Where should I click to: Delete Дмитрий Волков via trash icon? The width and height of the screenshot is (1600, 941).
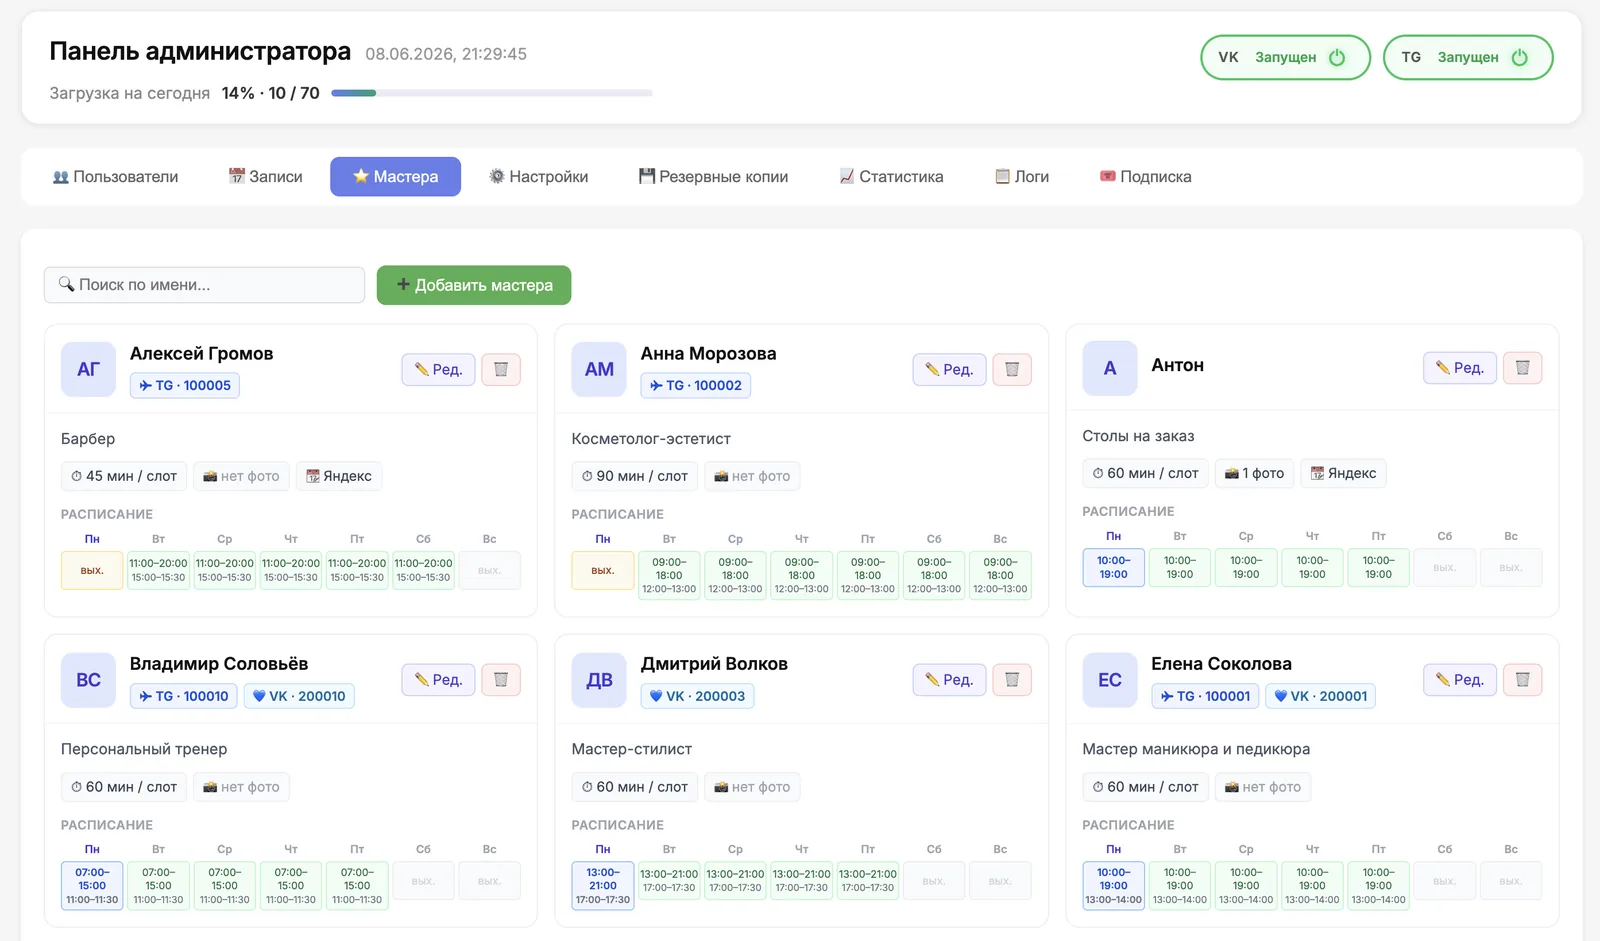pyautogui.click(x=1012, y=680)
